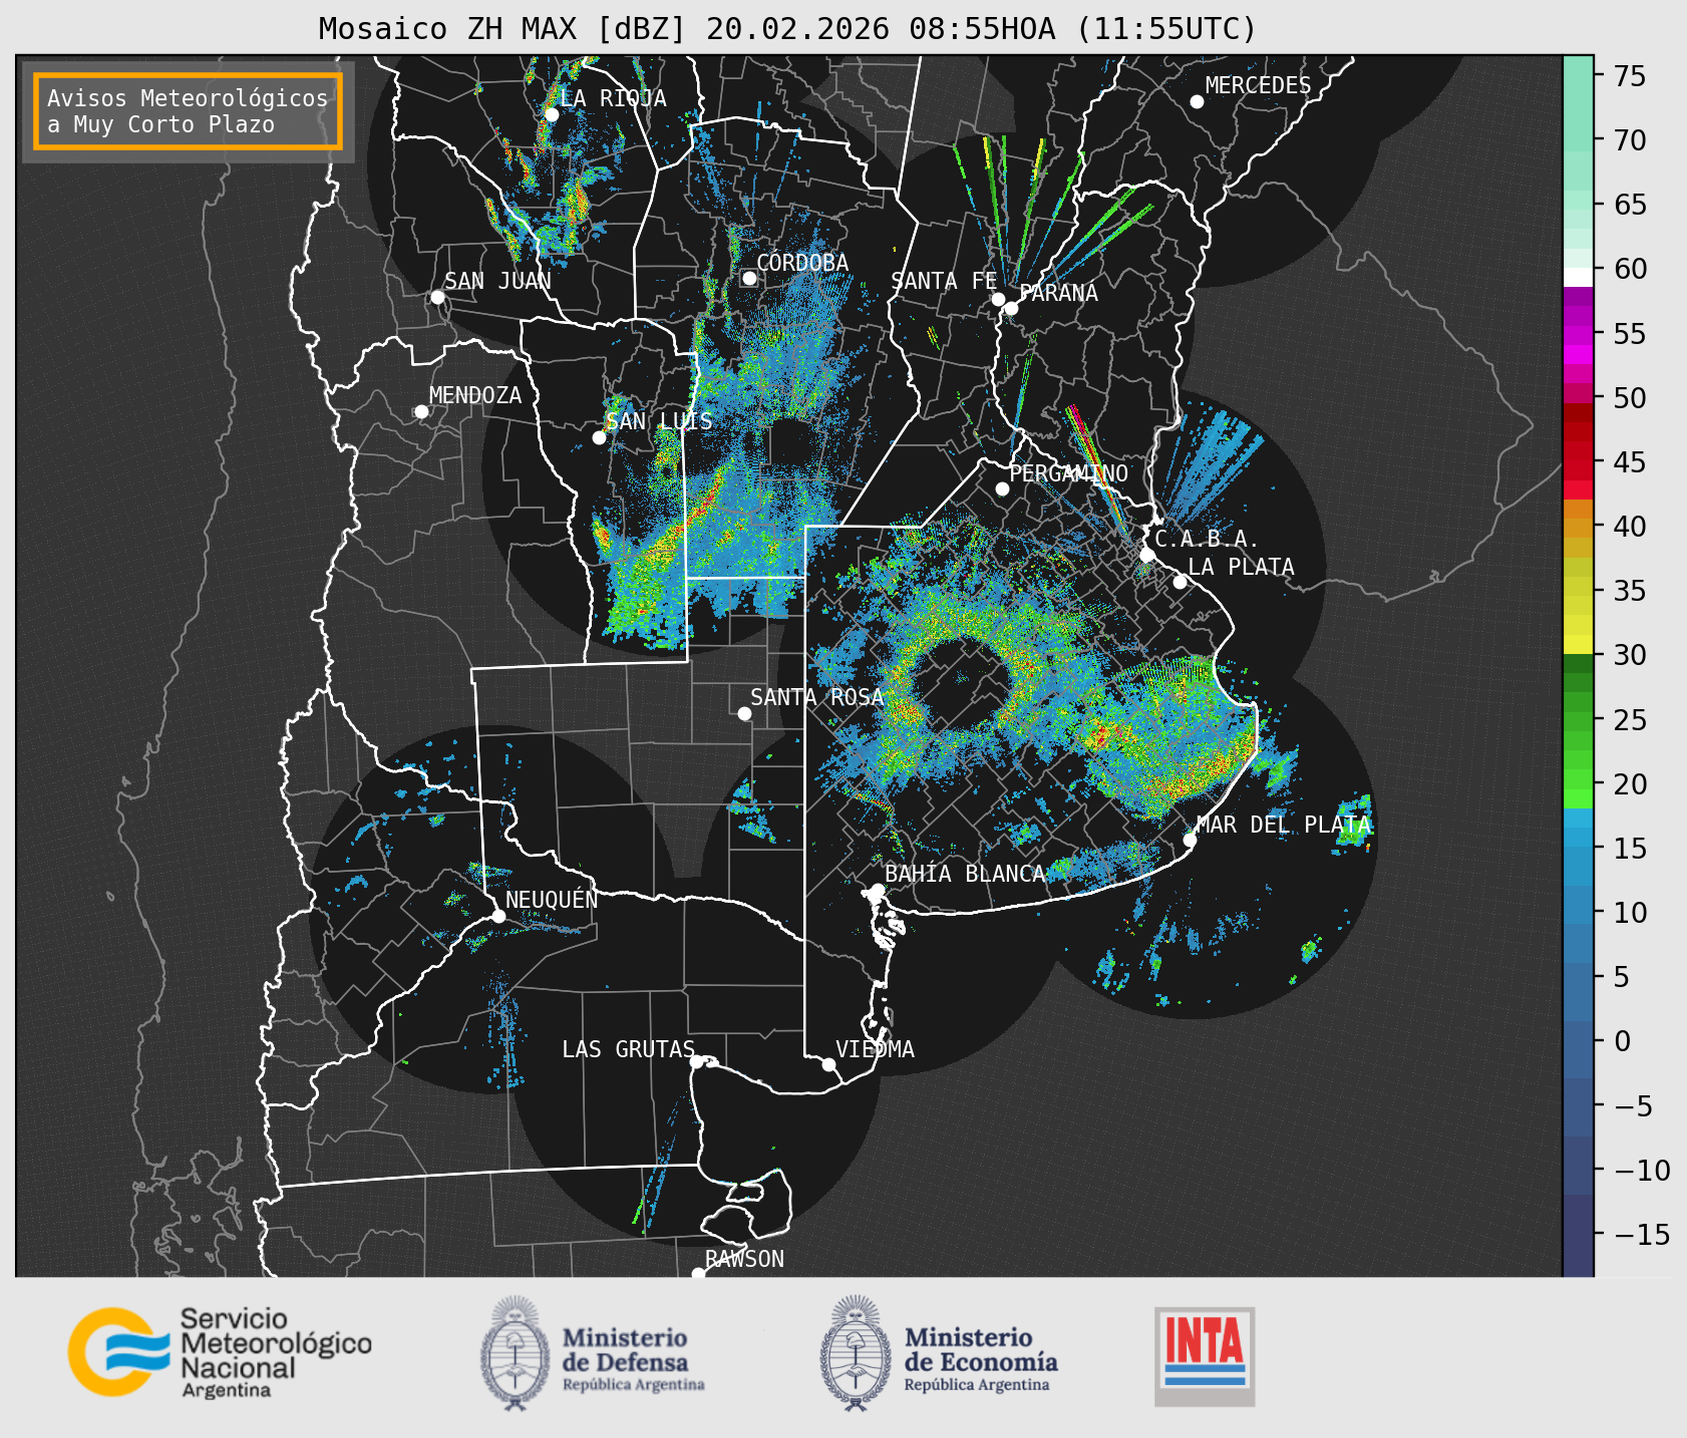Click the 0 scale label

1621,1041
